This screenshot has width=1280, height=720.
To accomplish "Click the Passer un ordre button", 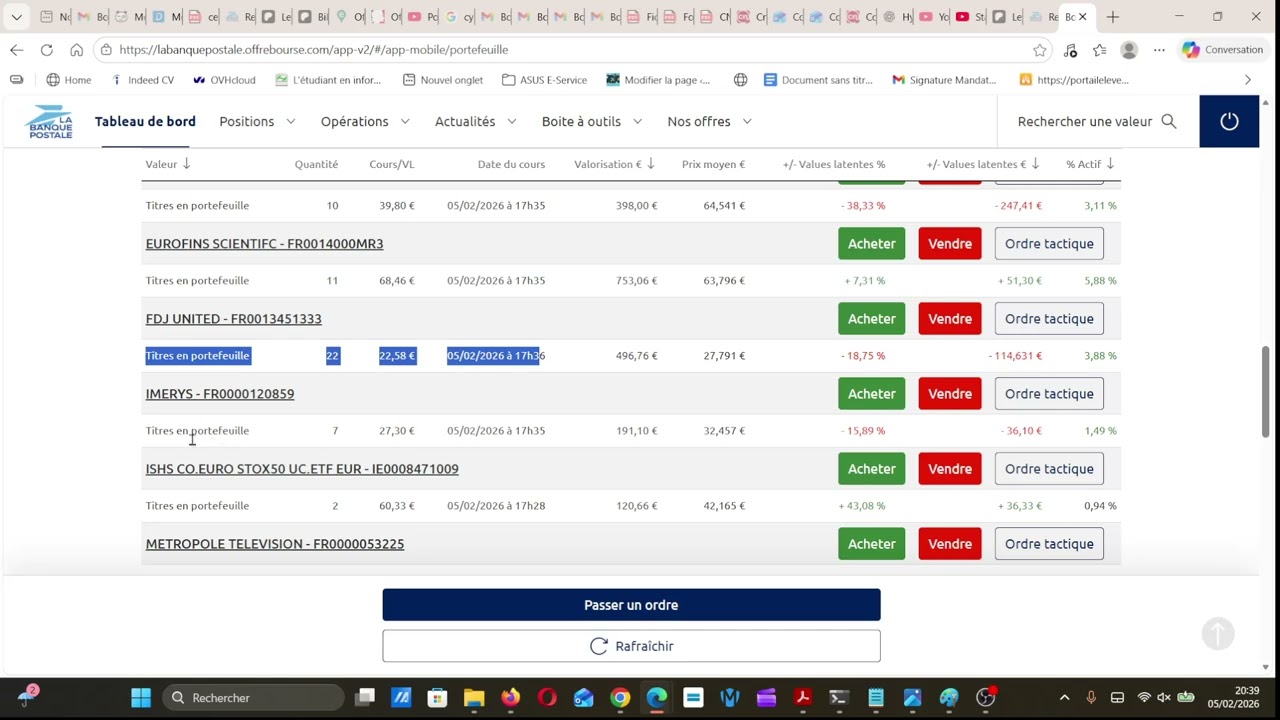I will pos(631,605).
